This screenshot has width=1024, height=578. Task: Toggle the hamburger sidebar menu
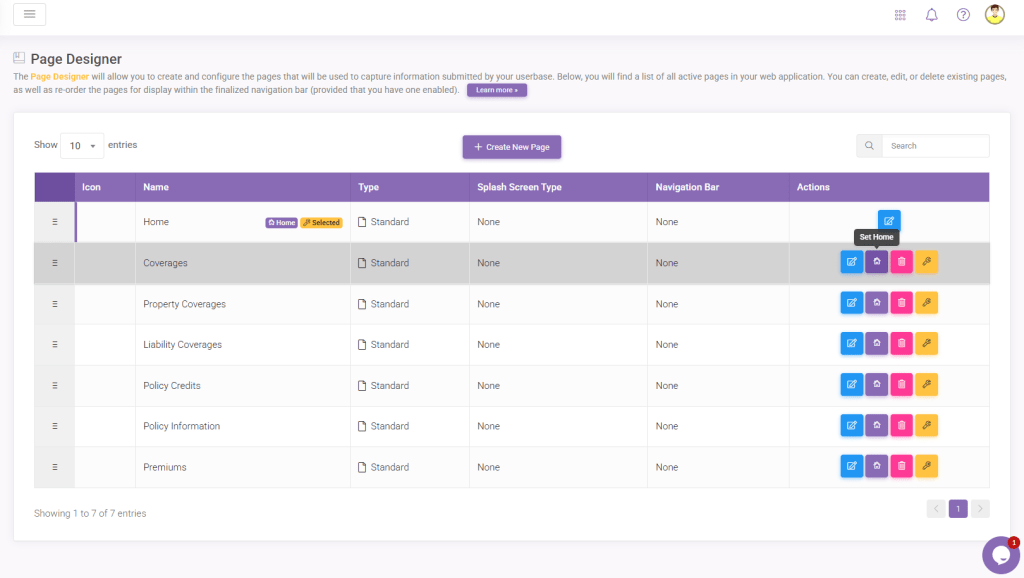click(29, 14)
